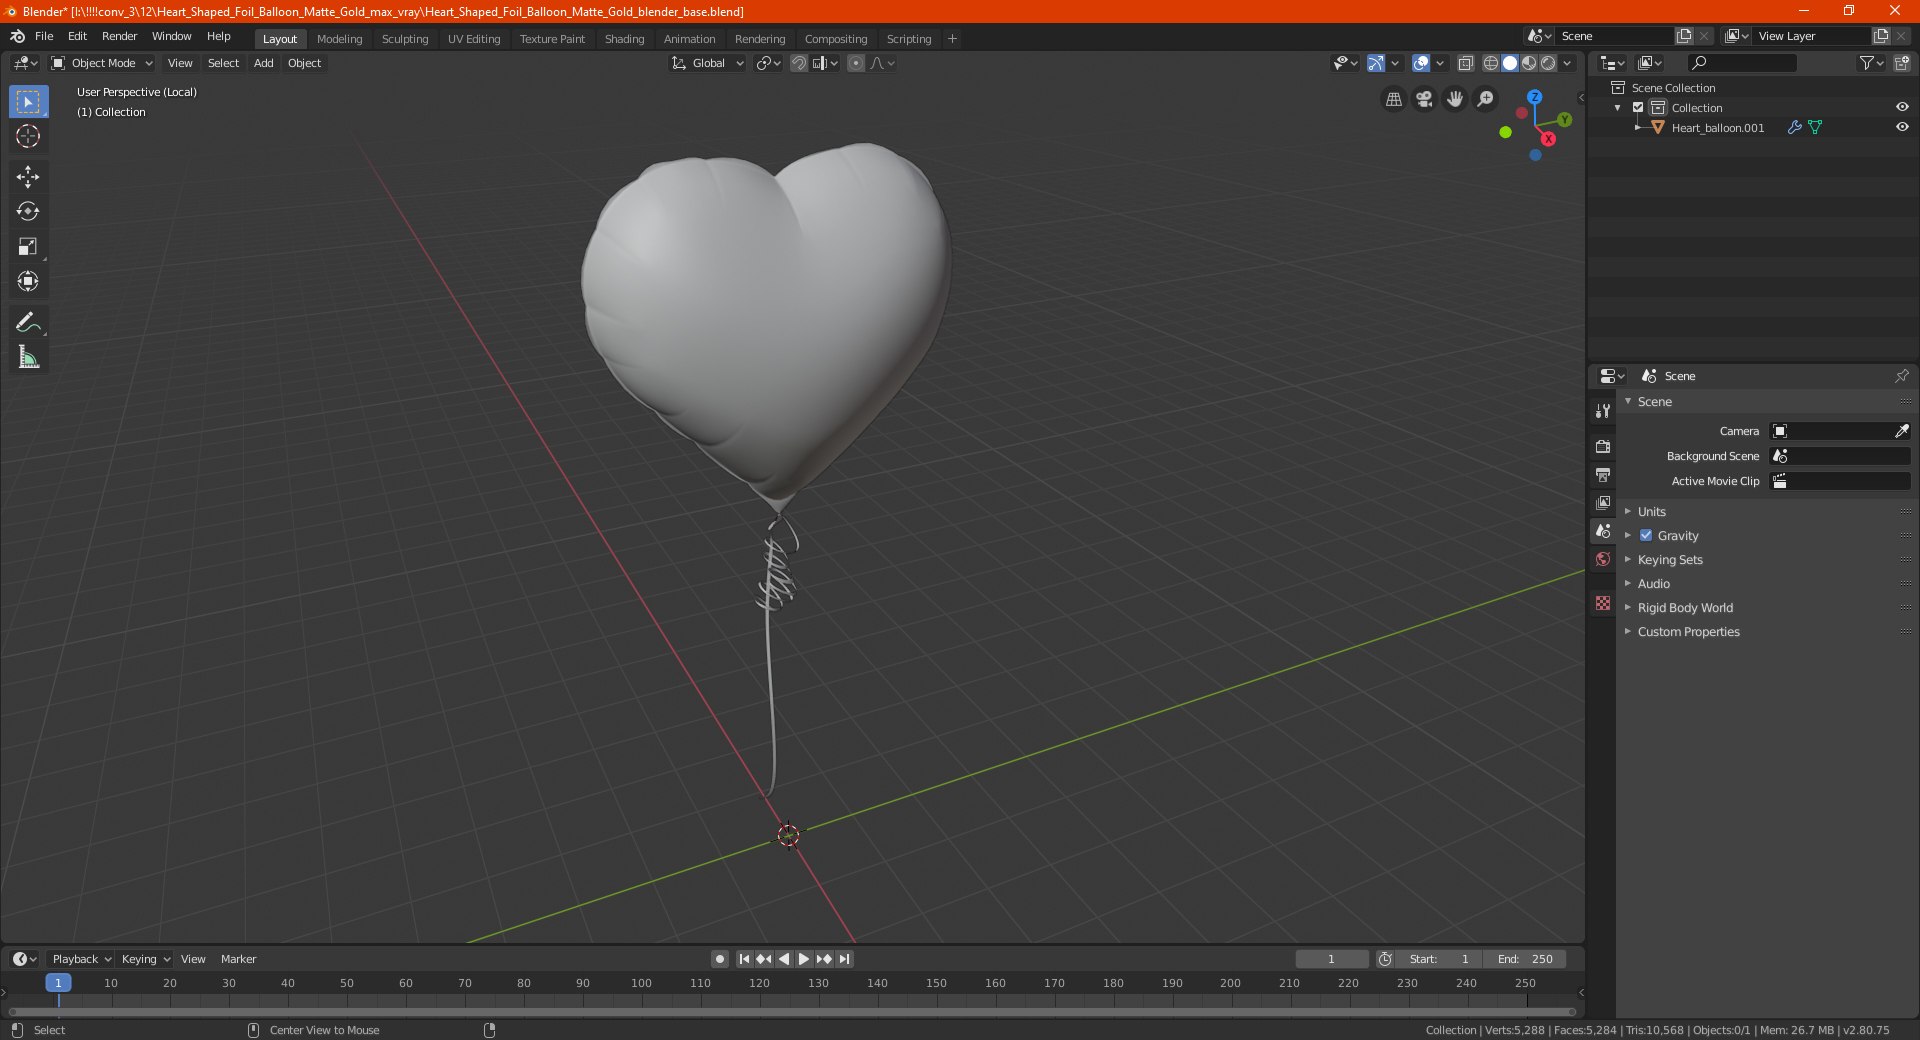Open the viewport Select menu
Viewport: 1920px width, 1040px height.
pyautogui.click(x=223, y=63)
